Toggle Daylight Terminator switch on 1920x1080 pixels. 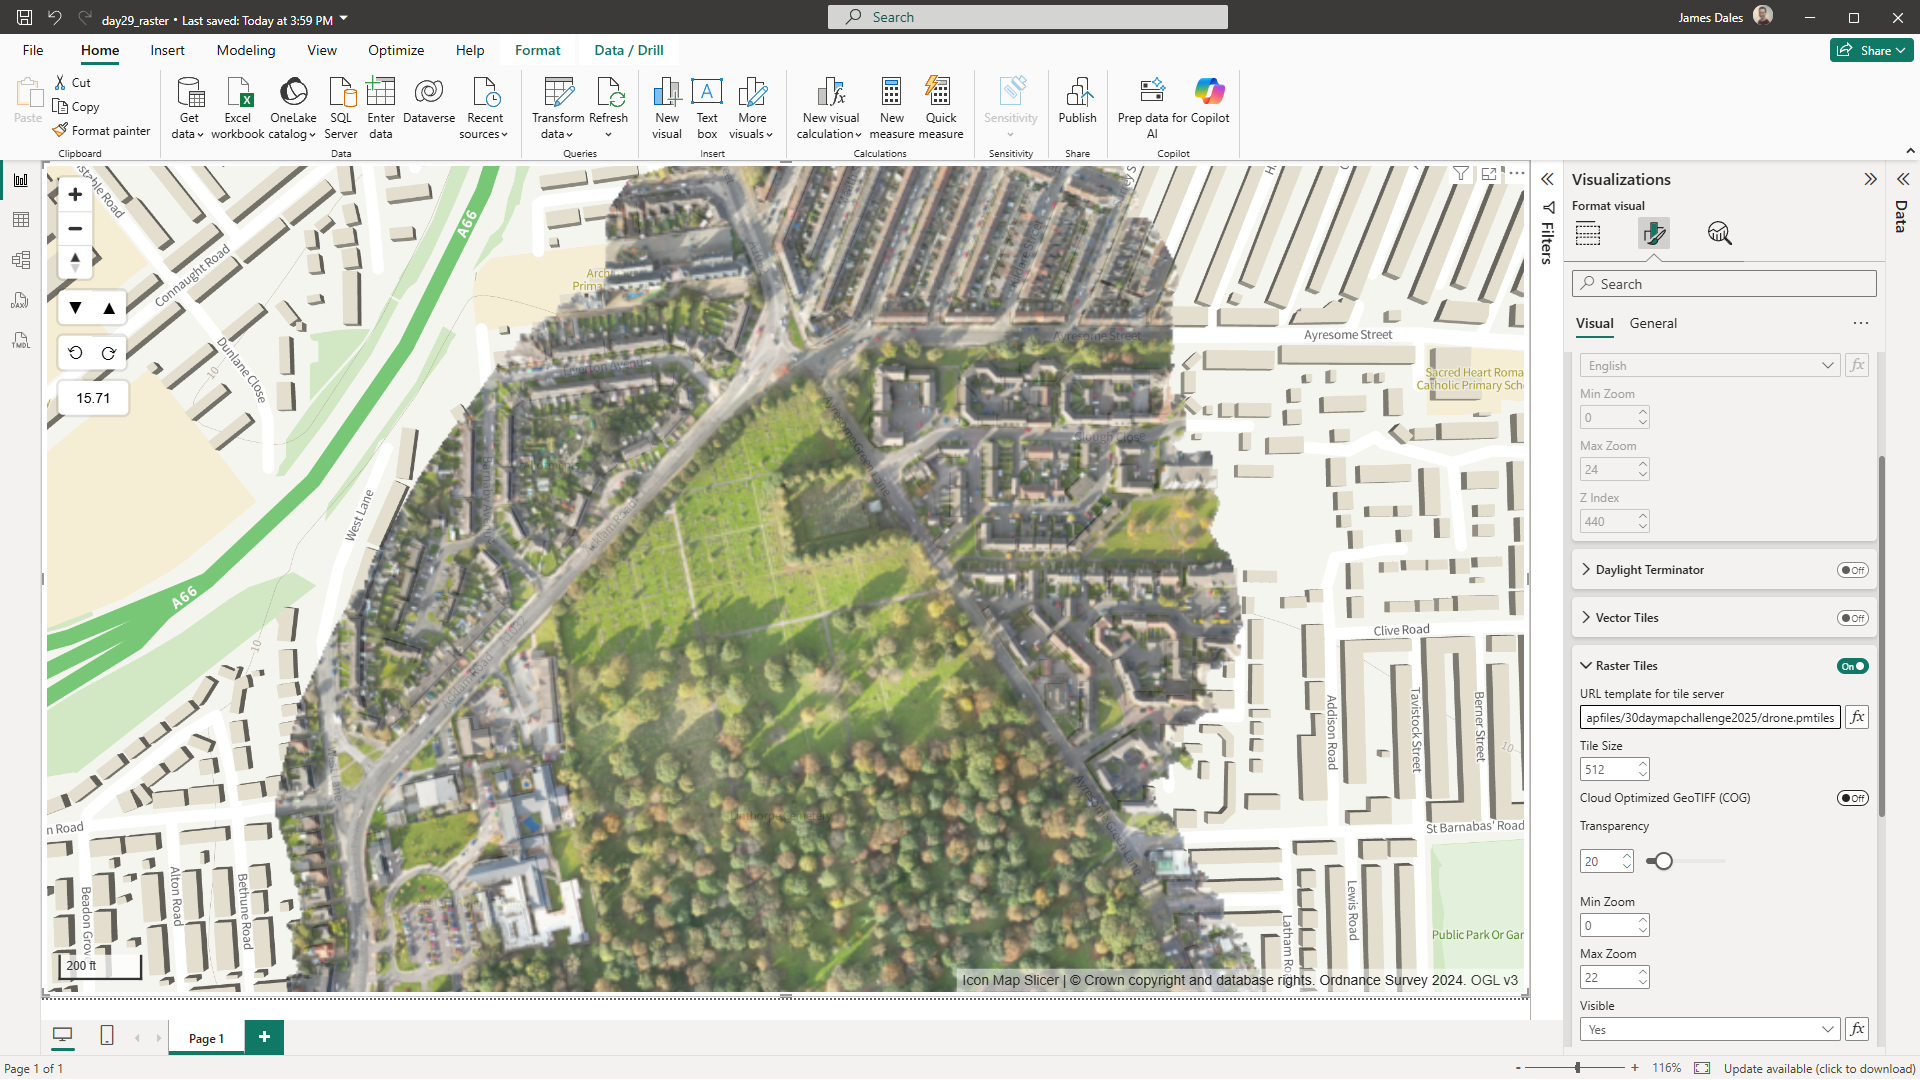(1852, 570)
